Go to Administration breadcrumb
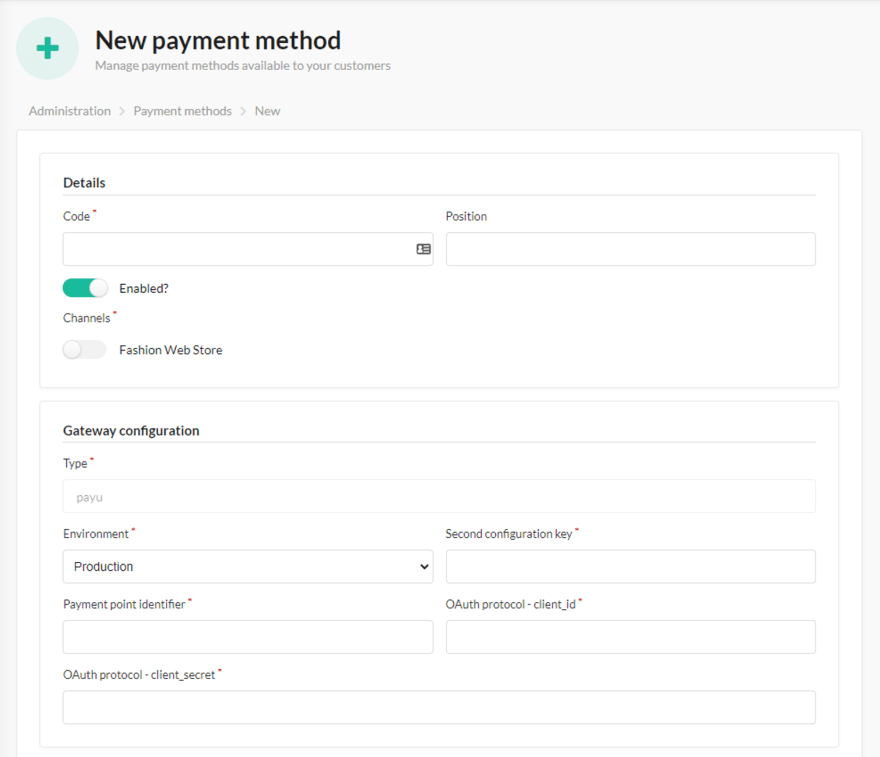 [70, 111]
